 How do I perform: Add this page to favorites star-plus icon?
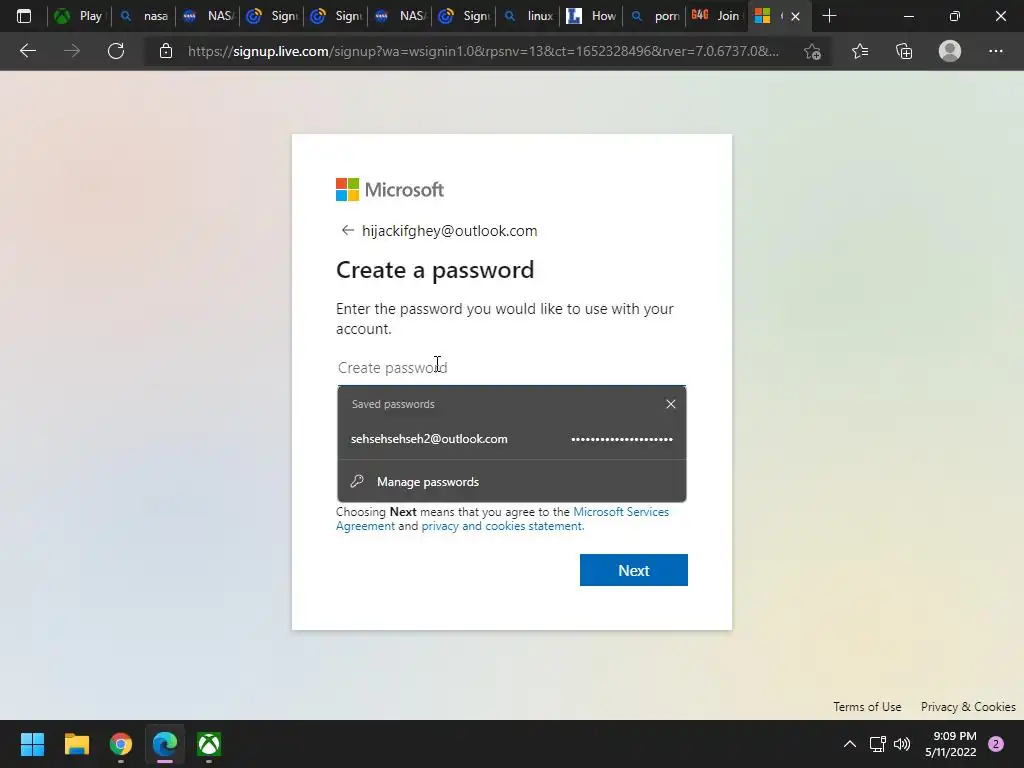[812, 51]
